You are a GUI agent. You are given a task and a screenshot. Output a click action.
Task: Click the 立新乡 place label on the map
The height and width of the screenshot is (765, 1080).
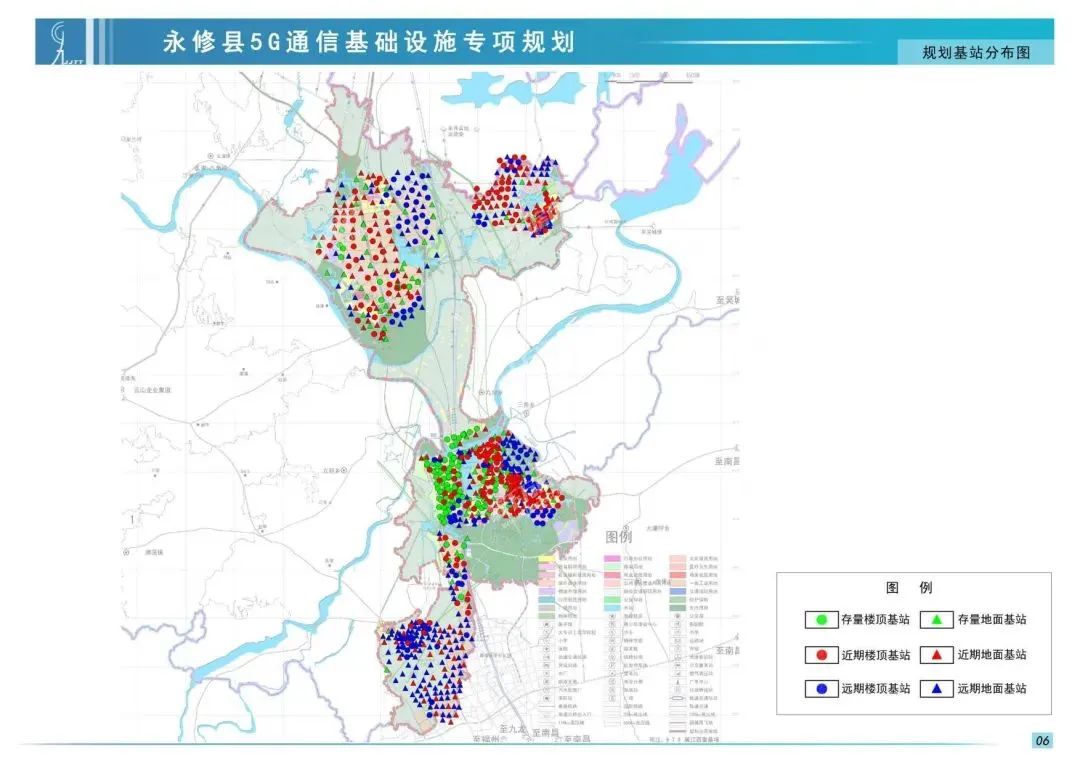[333, 470]
